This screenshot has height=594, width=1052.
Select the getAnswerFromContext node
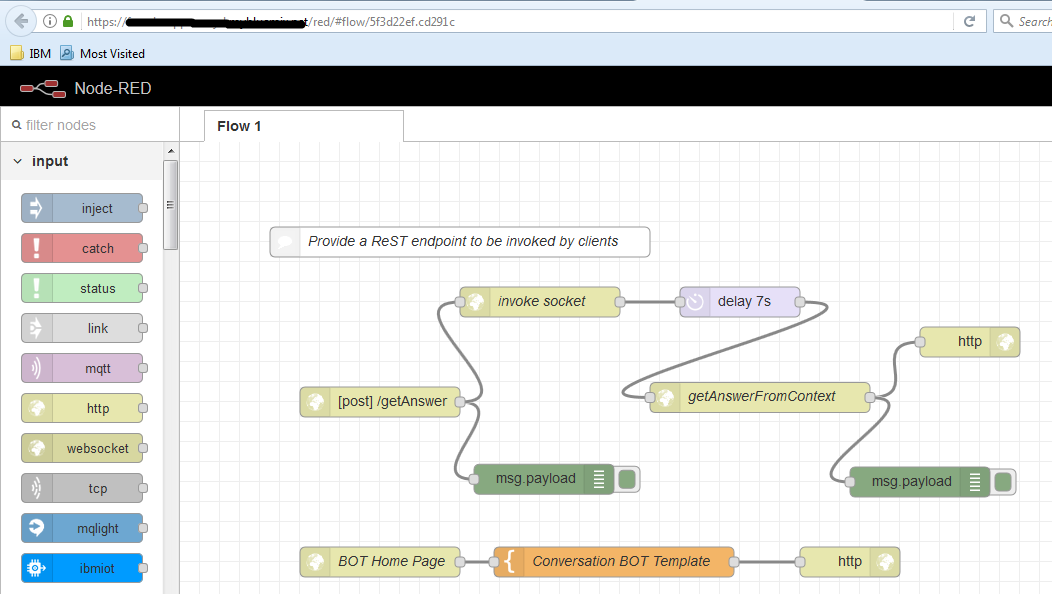(x=760, y=397)
